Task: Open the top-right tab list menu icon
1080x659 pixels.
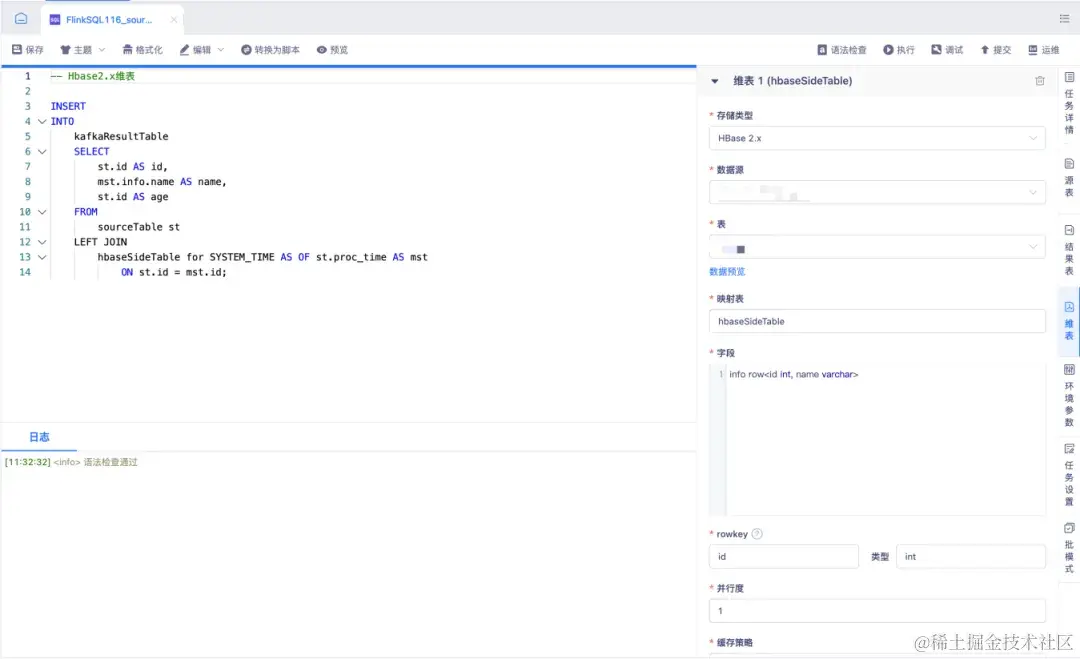Action: coord(1064,19)
